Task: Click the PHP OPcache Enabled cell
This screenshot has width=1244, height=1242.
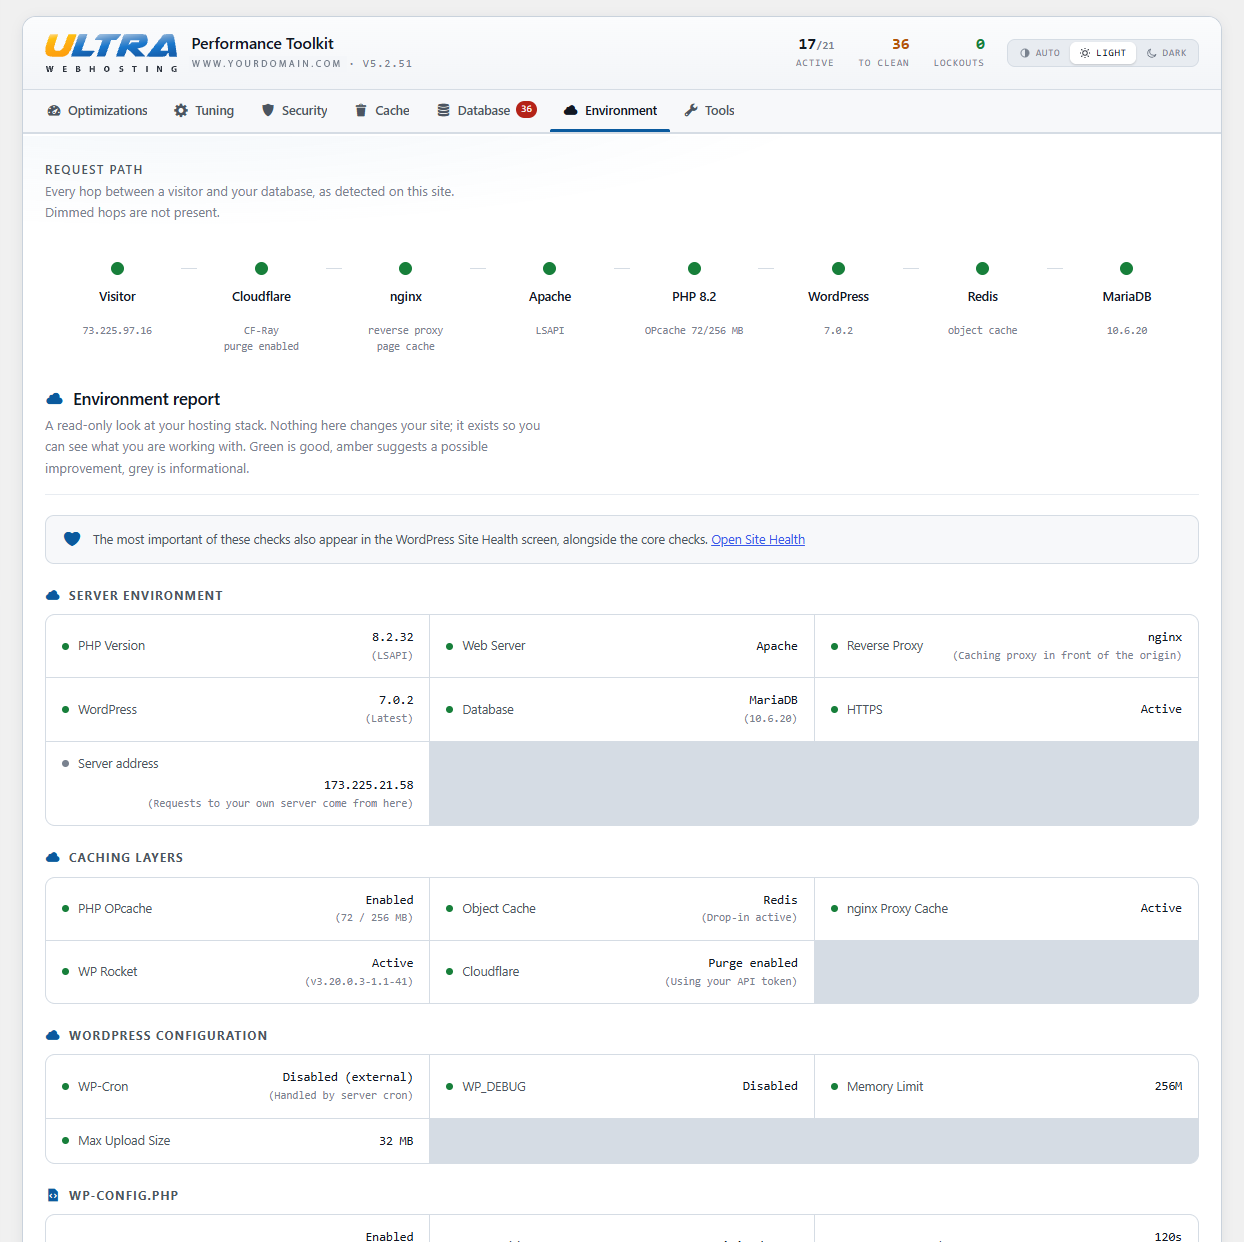Action: point(238,909)
